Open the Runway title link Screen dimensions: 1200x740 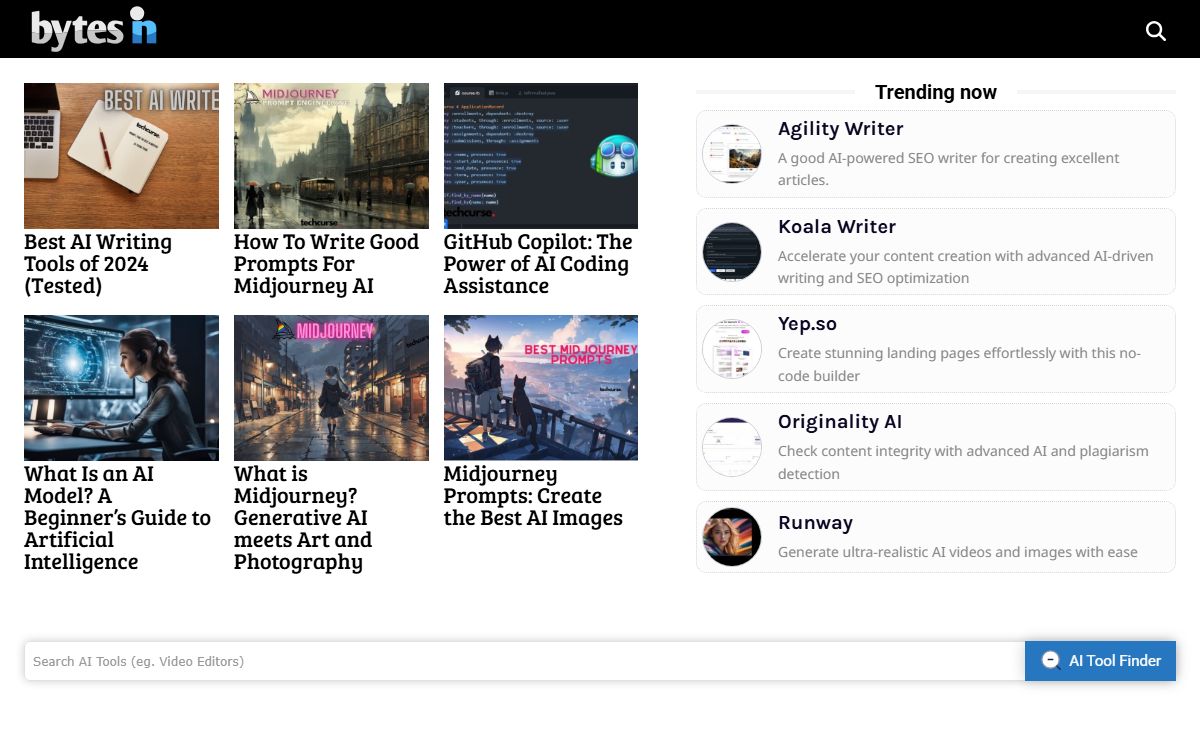tap(815, 523)
